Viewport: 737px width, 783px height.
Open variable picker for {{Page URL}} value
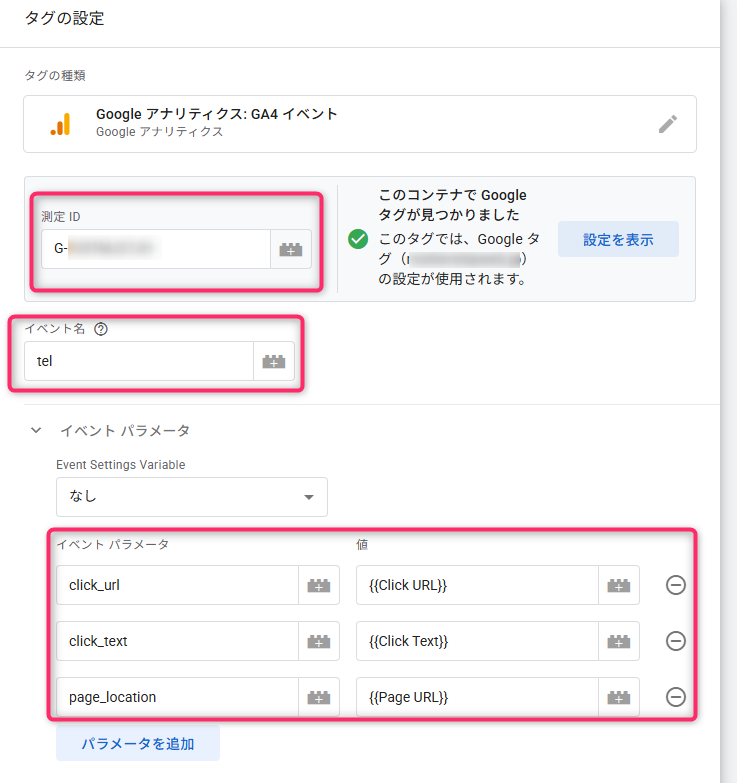click(x=618, y=698)
